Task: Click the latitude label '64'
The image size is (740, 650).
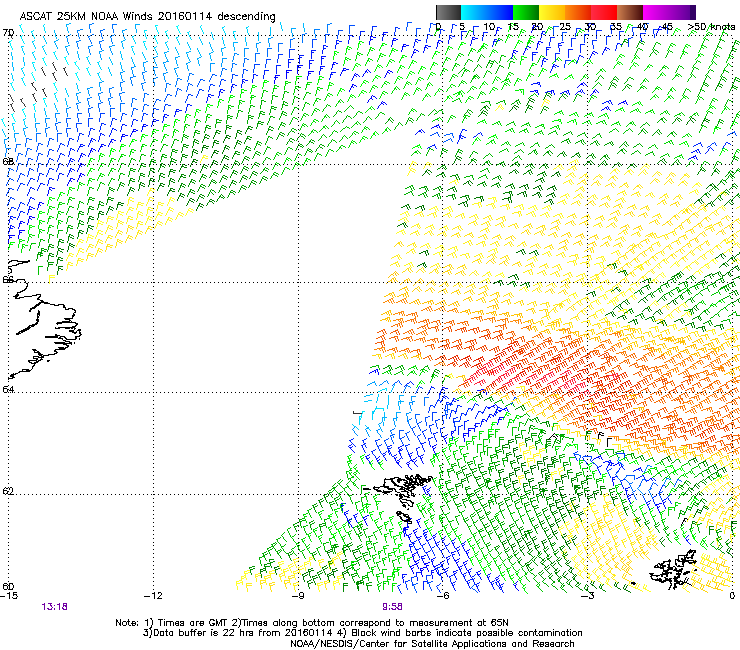Action: [8, 389]
